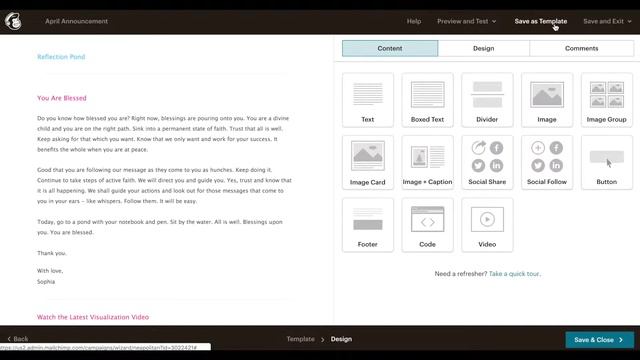Select the Button content block
The width and height of the screenshot is (640, 360).
(x=607, y=162)
